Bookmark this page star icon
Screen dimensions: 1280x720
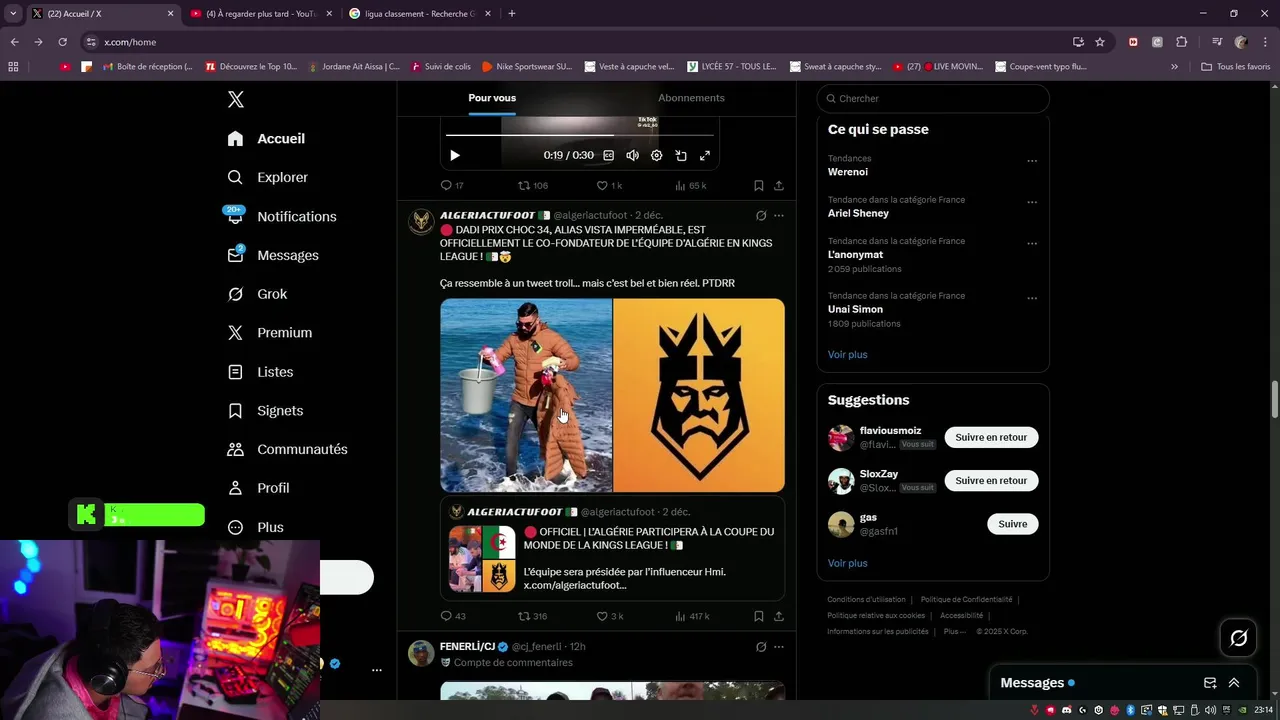(1100, 42)
